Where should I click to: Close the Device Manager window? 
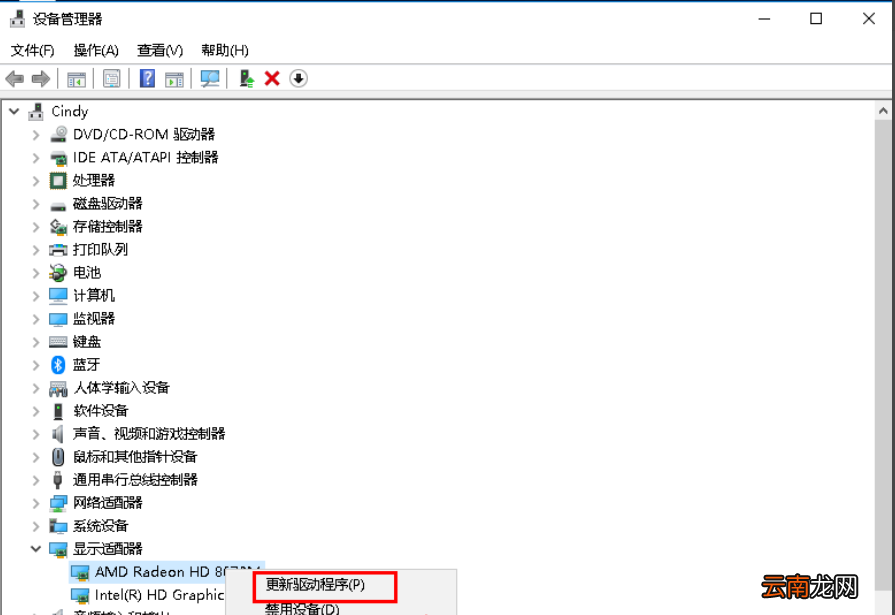point(869,19)
